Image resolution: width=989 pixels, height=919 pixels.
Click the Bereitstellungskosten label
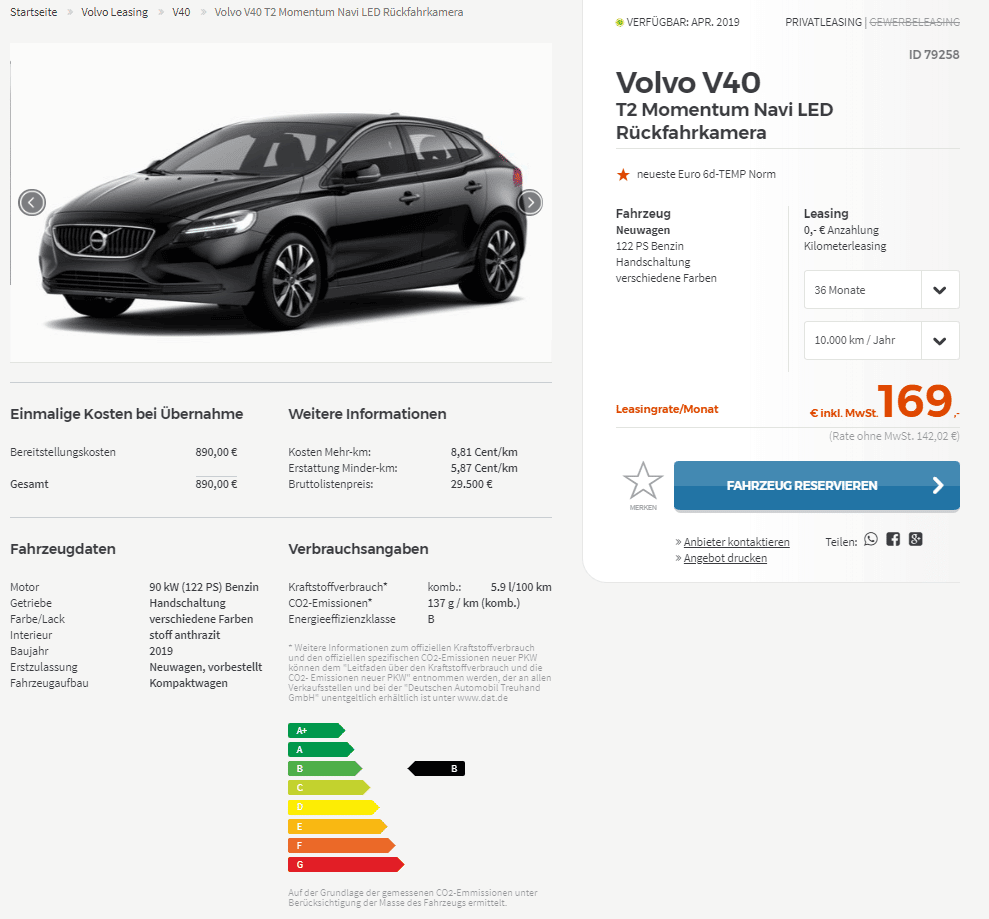pos(63,452)
